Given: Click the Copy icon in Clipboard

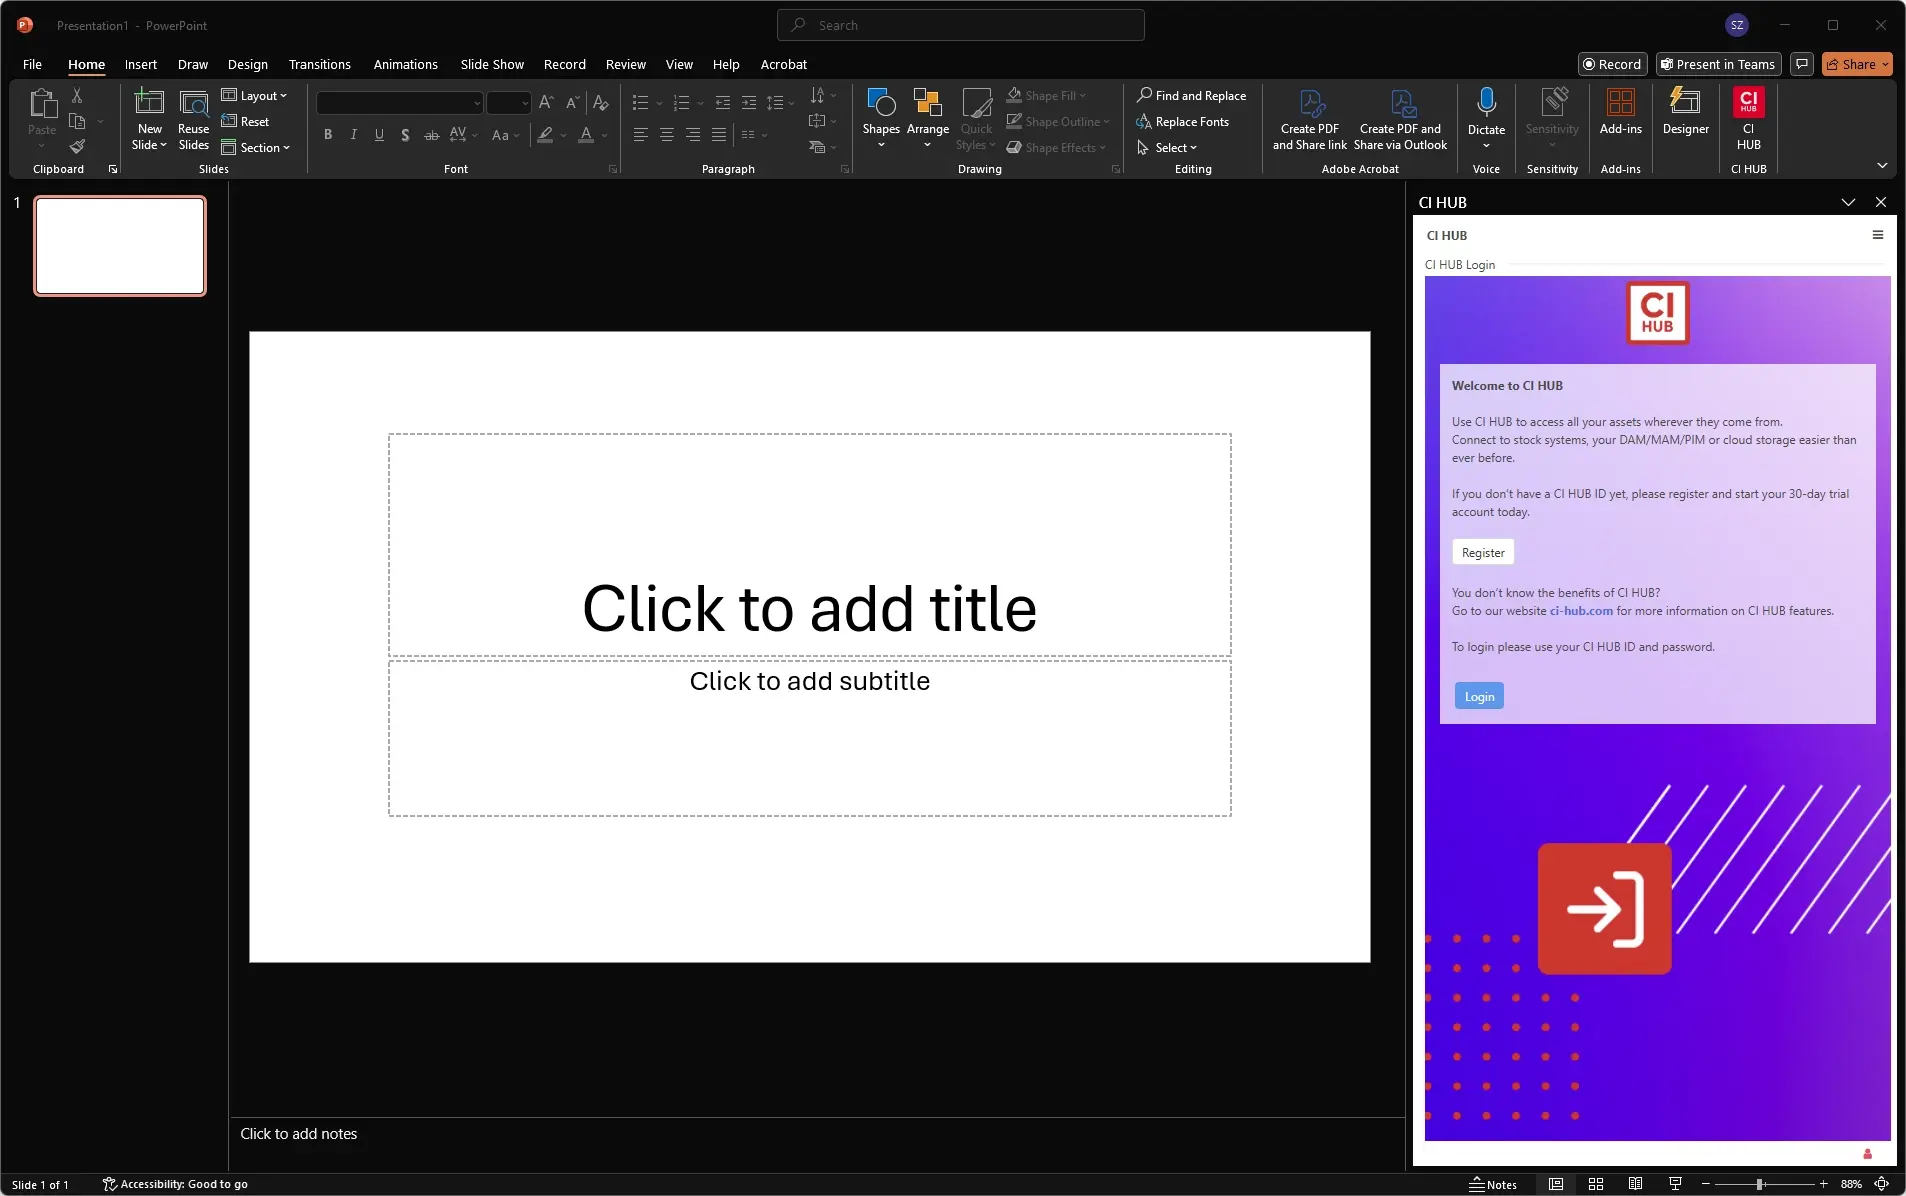Looking at the screenshot, I should click(77, 121).
